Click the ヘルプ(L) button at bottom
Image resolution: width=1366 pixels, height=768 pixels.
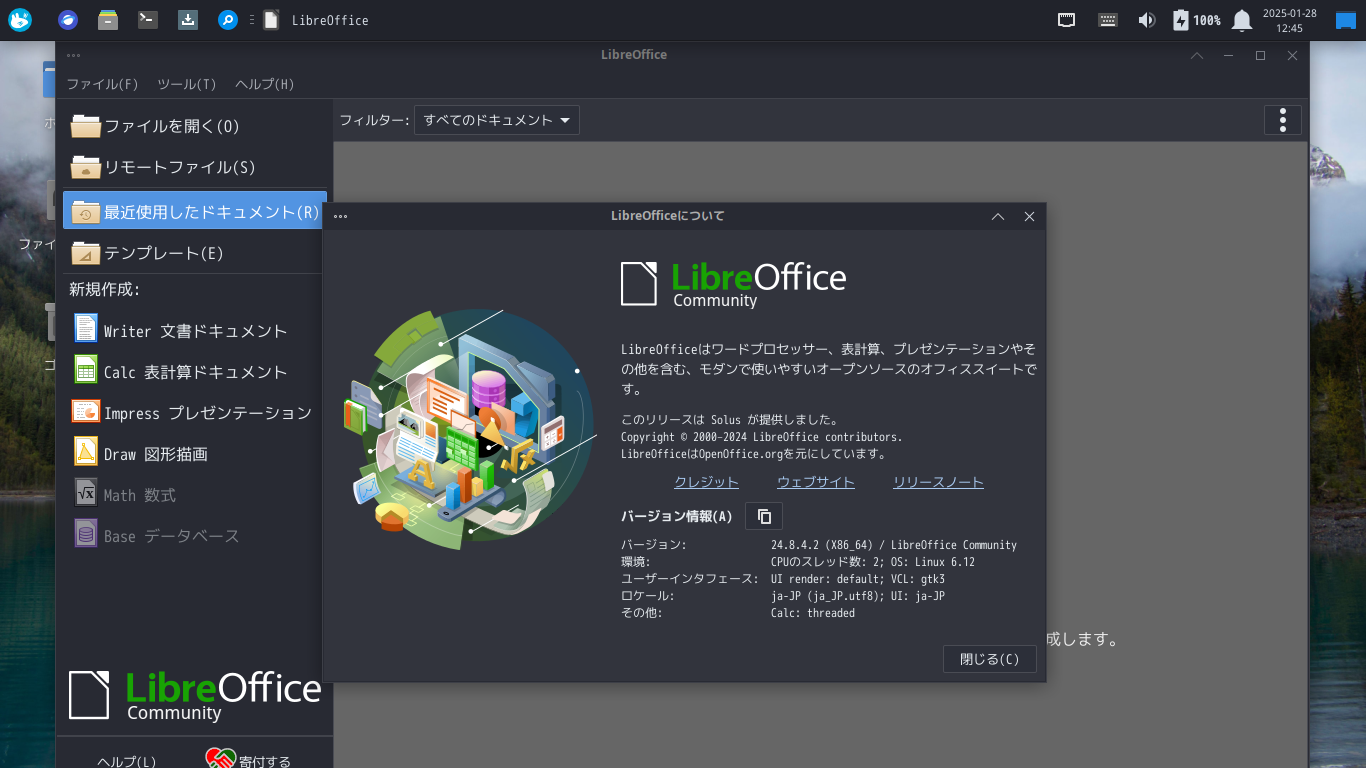(126, 761)
